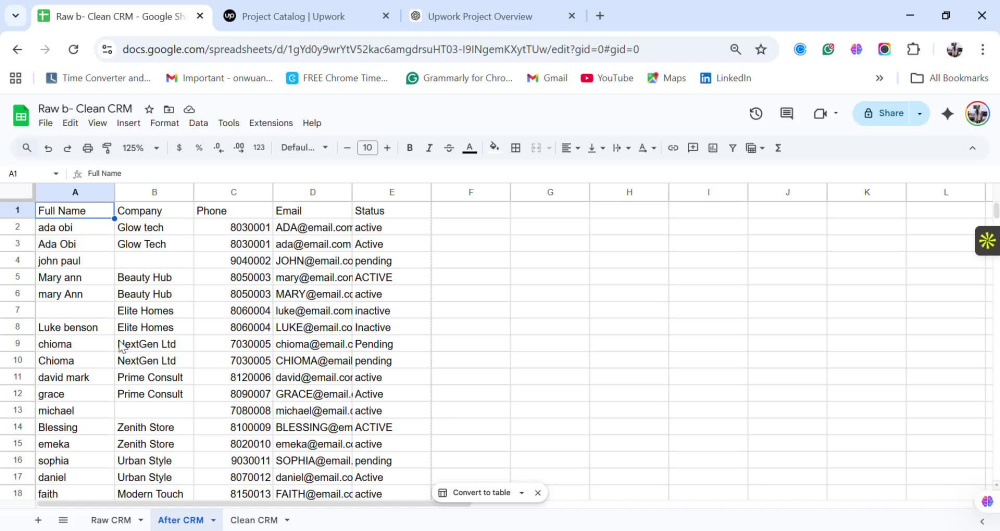Open the Name box dropdown arrow
This screenshot has width=1000, height=531.
(x=55, y=173)
